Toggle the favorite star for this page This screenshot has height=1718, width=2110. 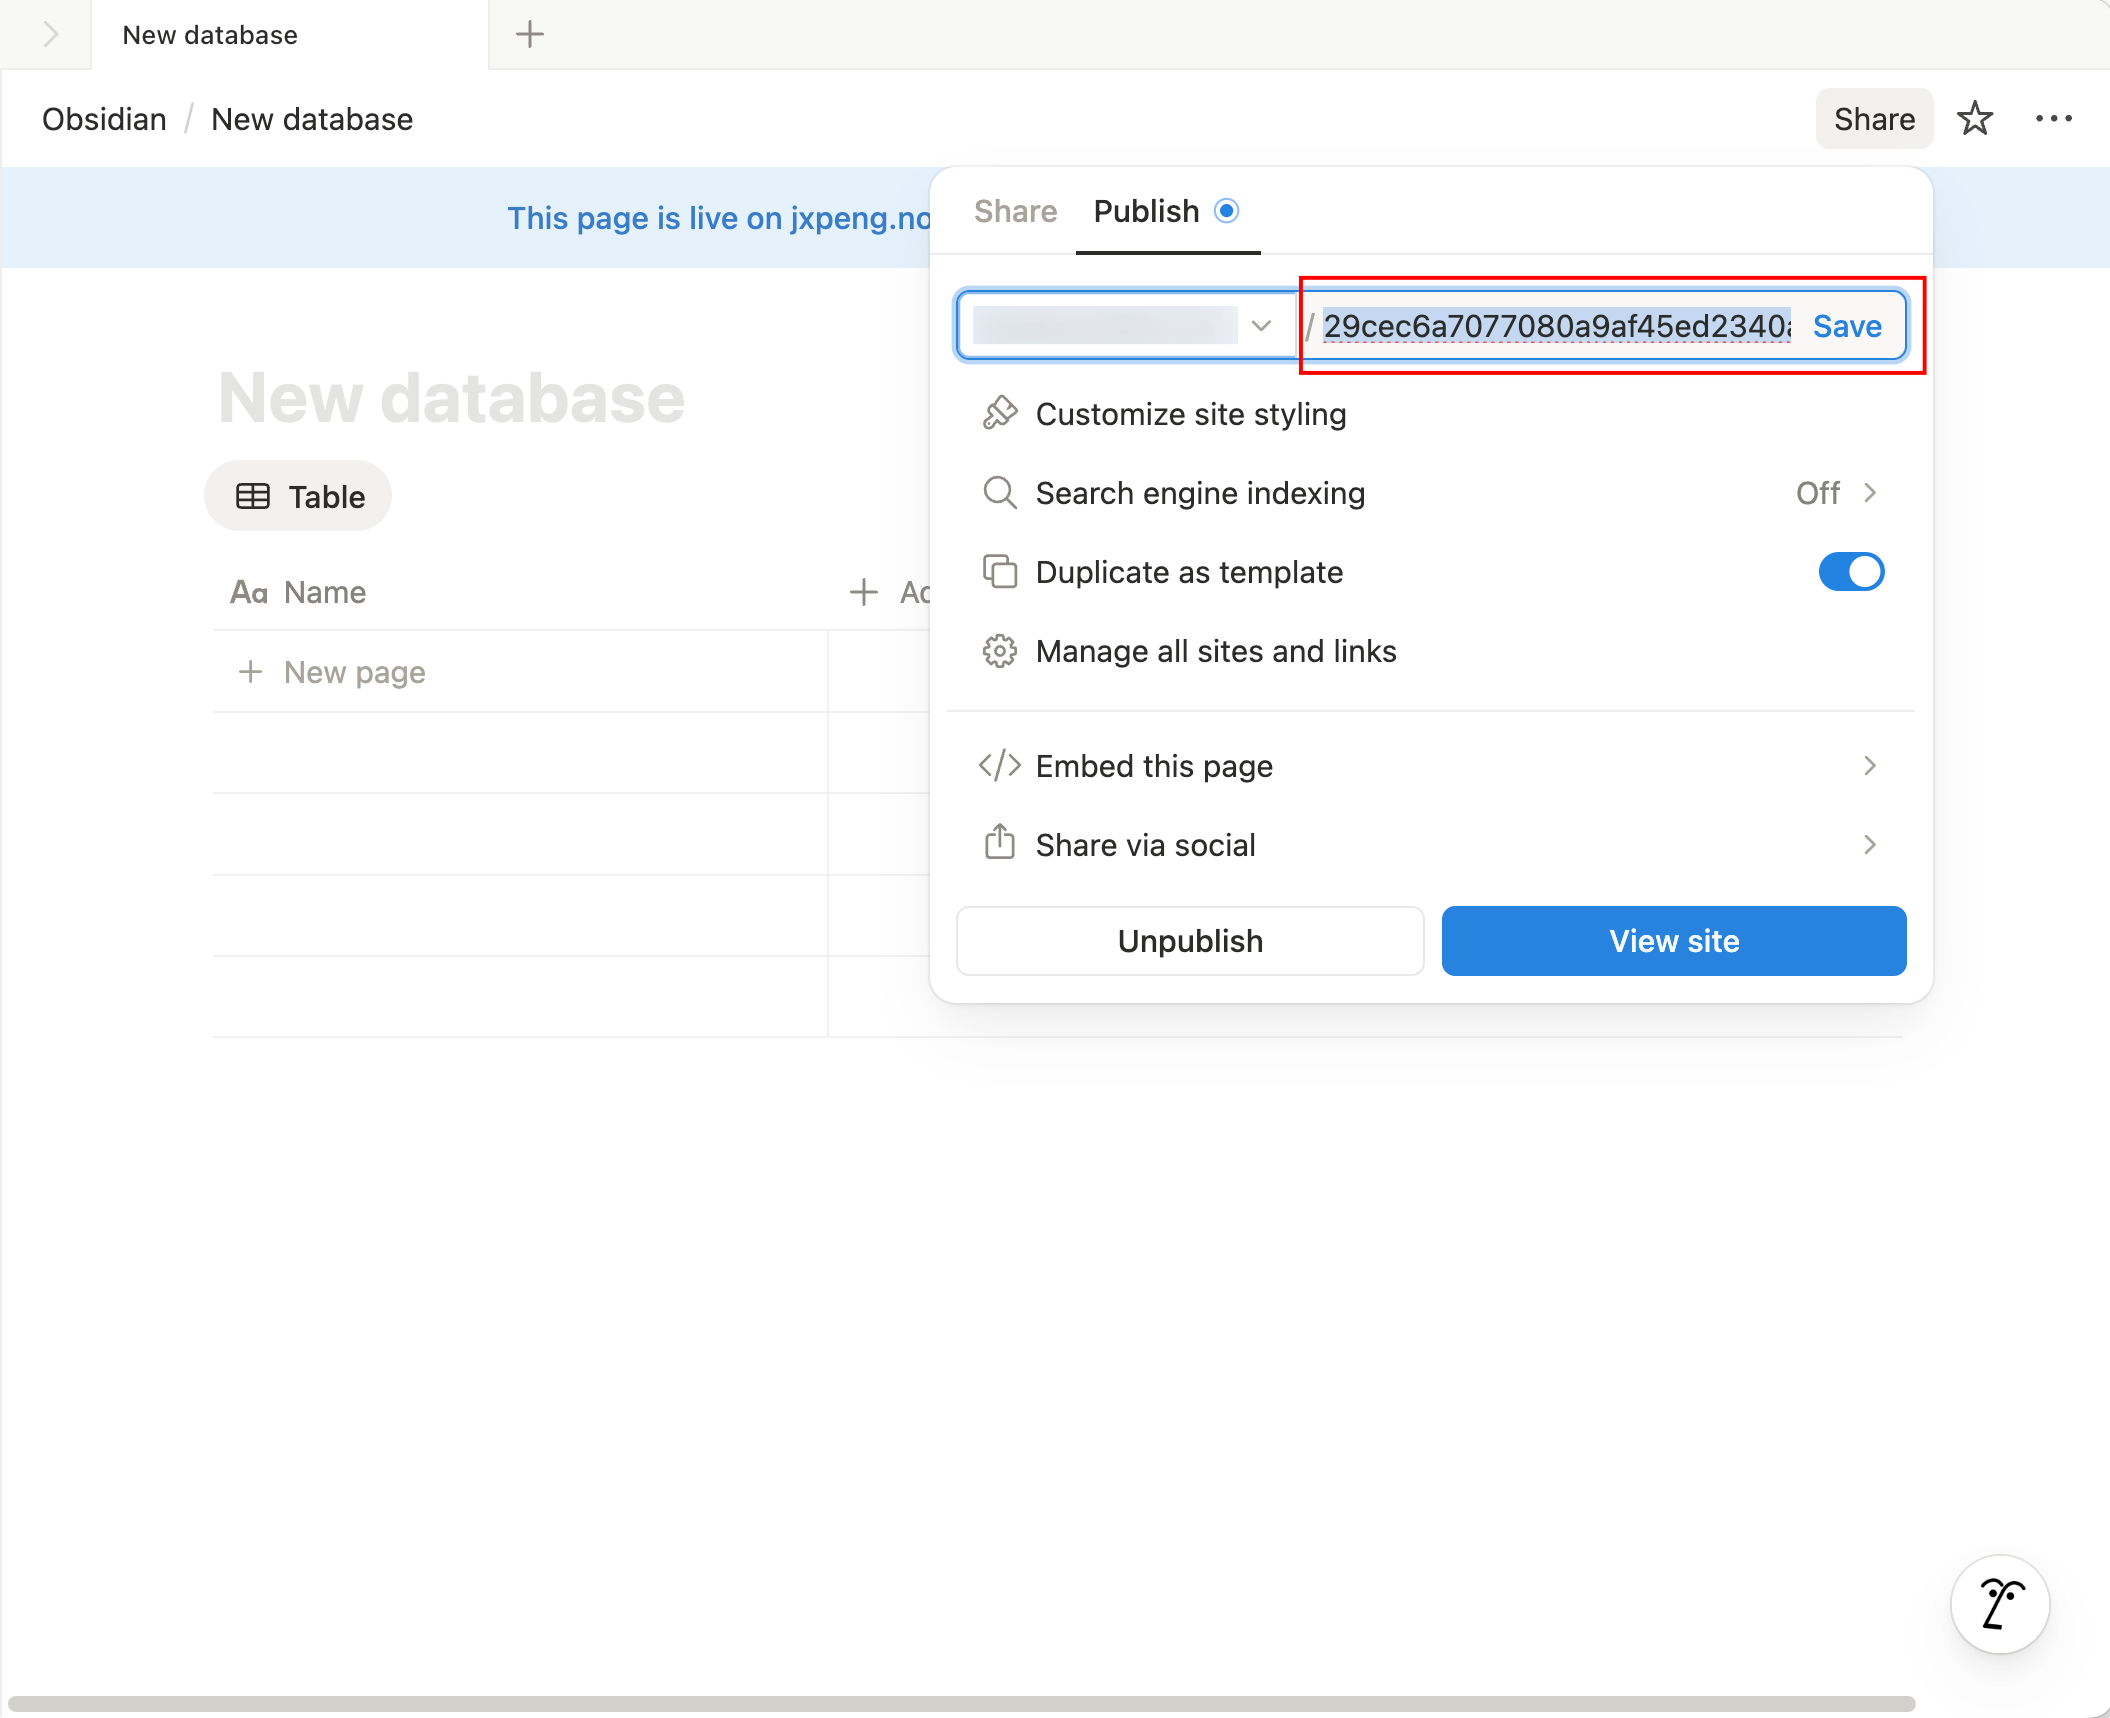(1975, 118)
